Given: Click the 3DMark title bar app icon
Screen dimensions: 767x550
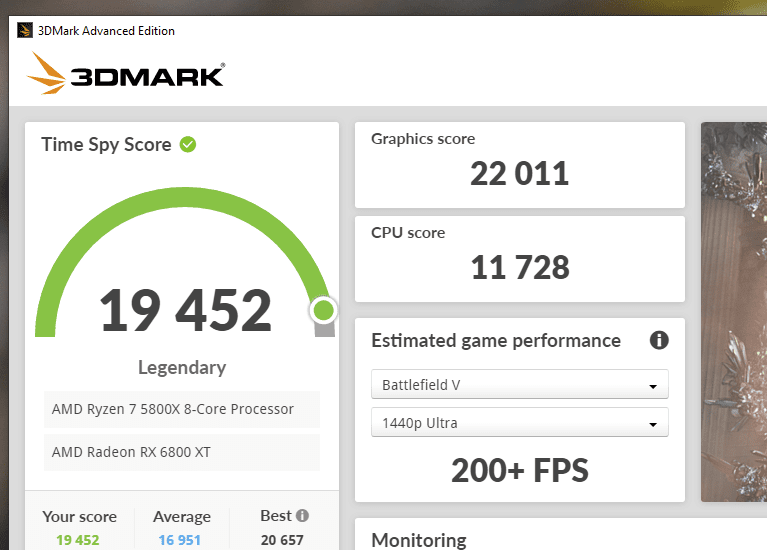Looking at the screenshot, I should [24, 30].
